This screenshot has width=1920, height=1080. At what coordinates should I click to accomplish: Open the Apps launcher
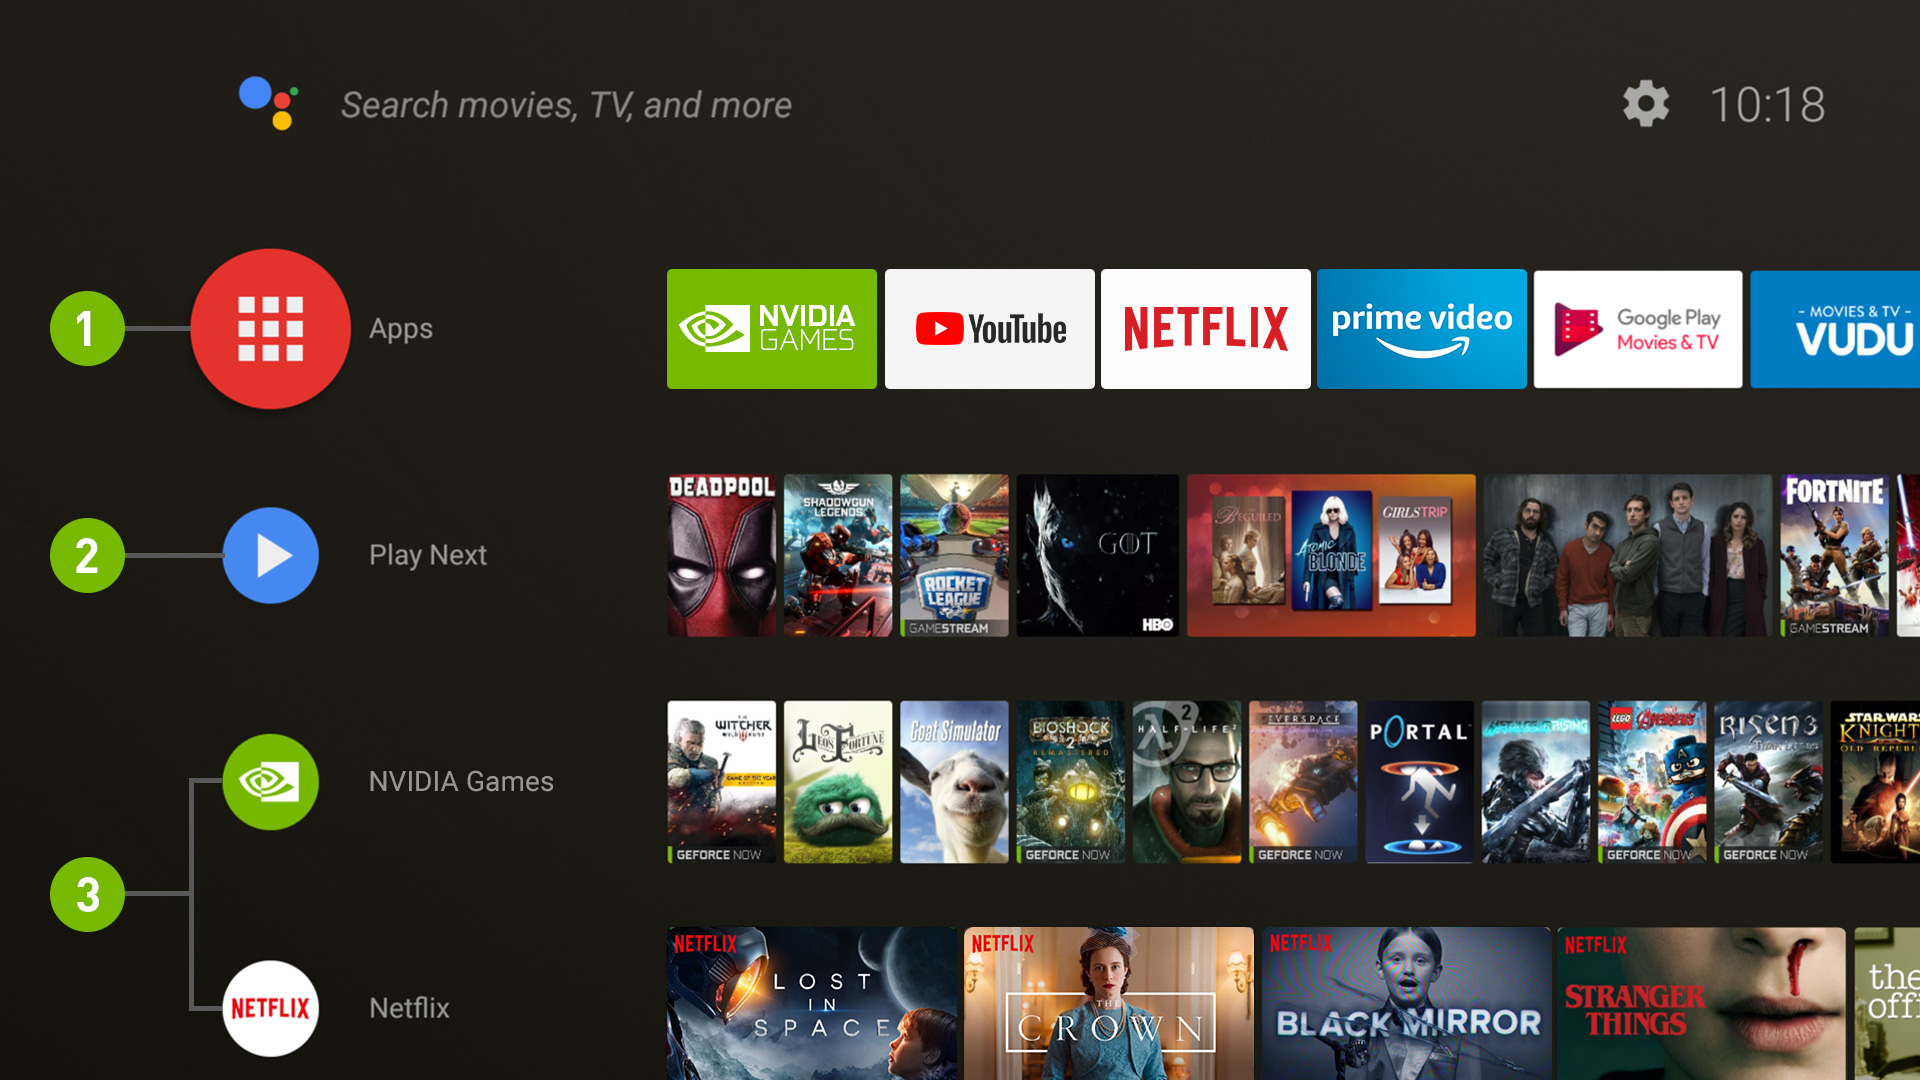tap(268, 330)
